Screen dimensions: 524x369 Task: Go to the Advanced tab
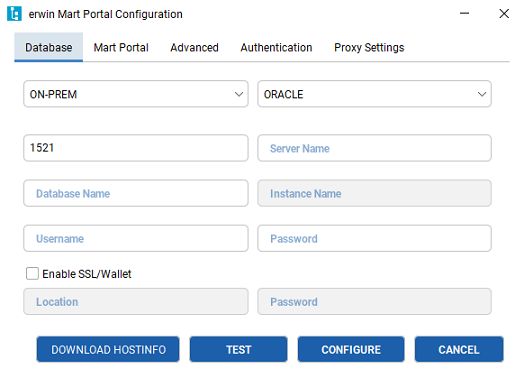click(194, 47)
